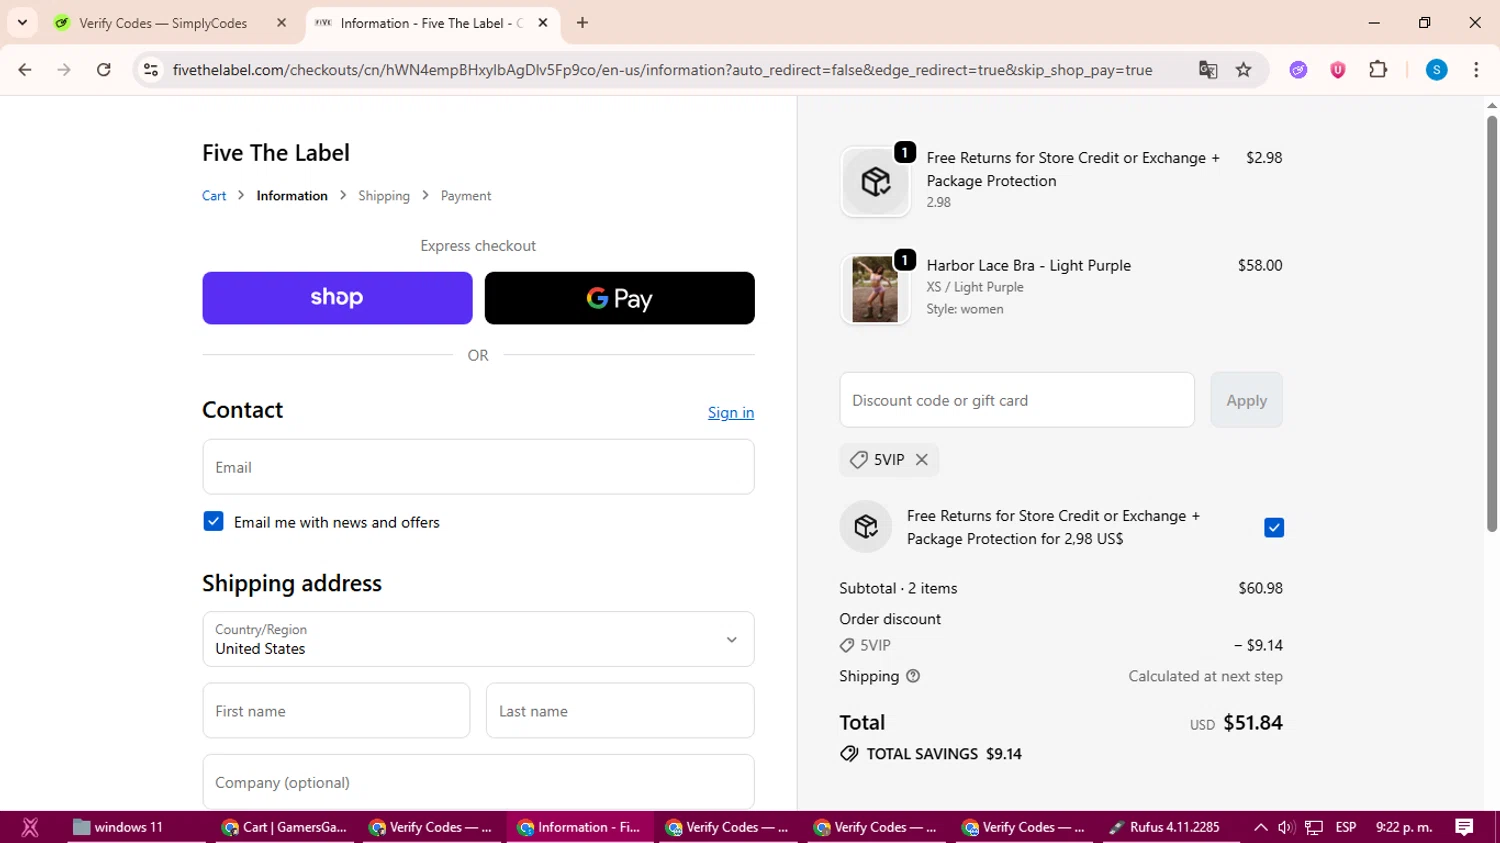Click the Total $51.84 amount
This screenshot has width=1500, height=843.
1253,723
